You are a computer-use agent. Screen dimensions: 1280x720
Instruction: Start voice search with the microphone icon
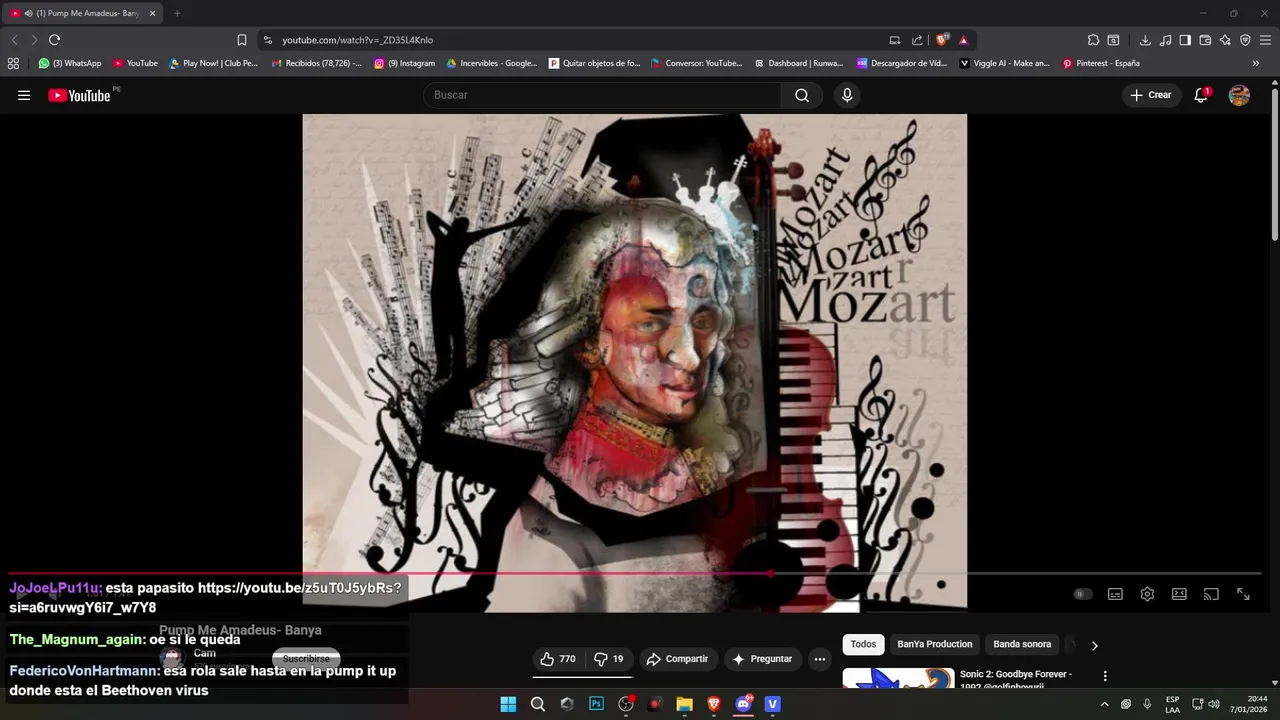point(847,95)
